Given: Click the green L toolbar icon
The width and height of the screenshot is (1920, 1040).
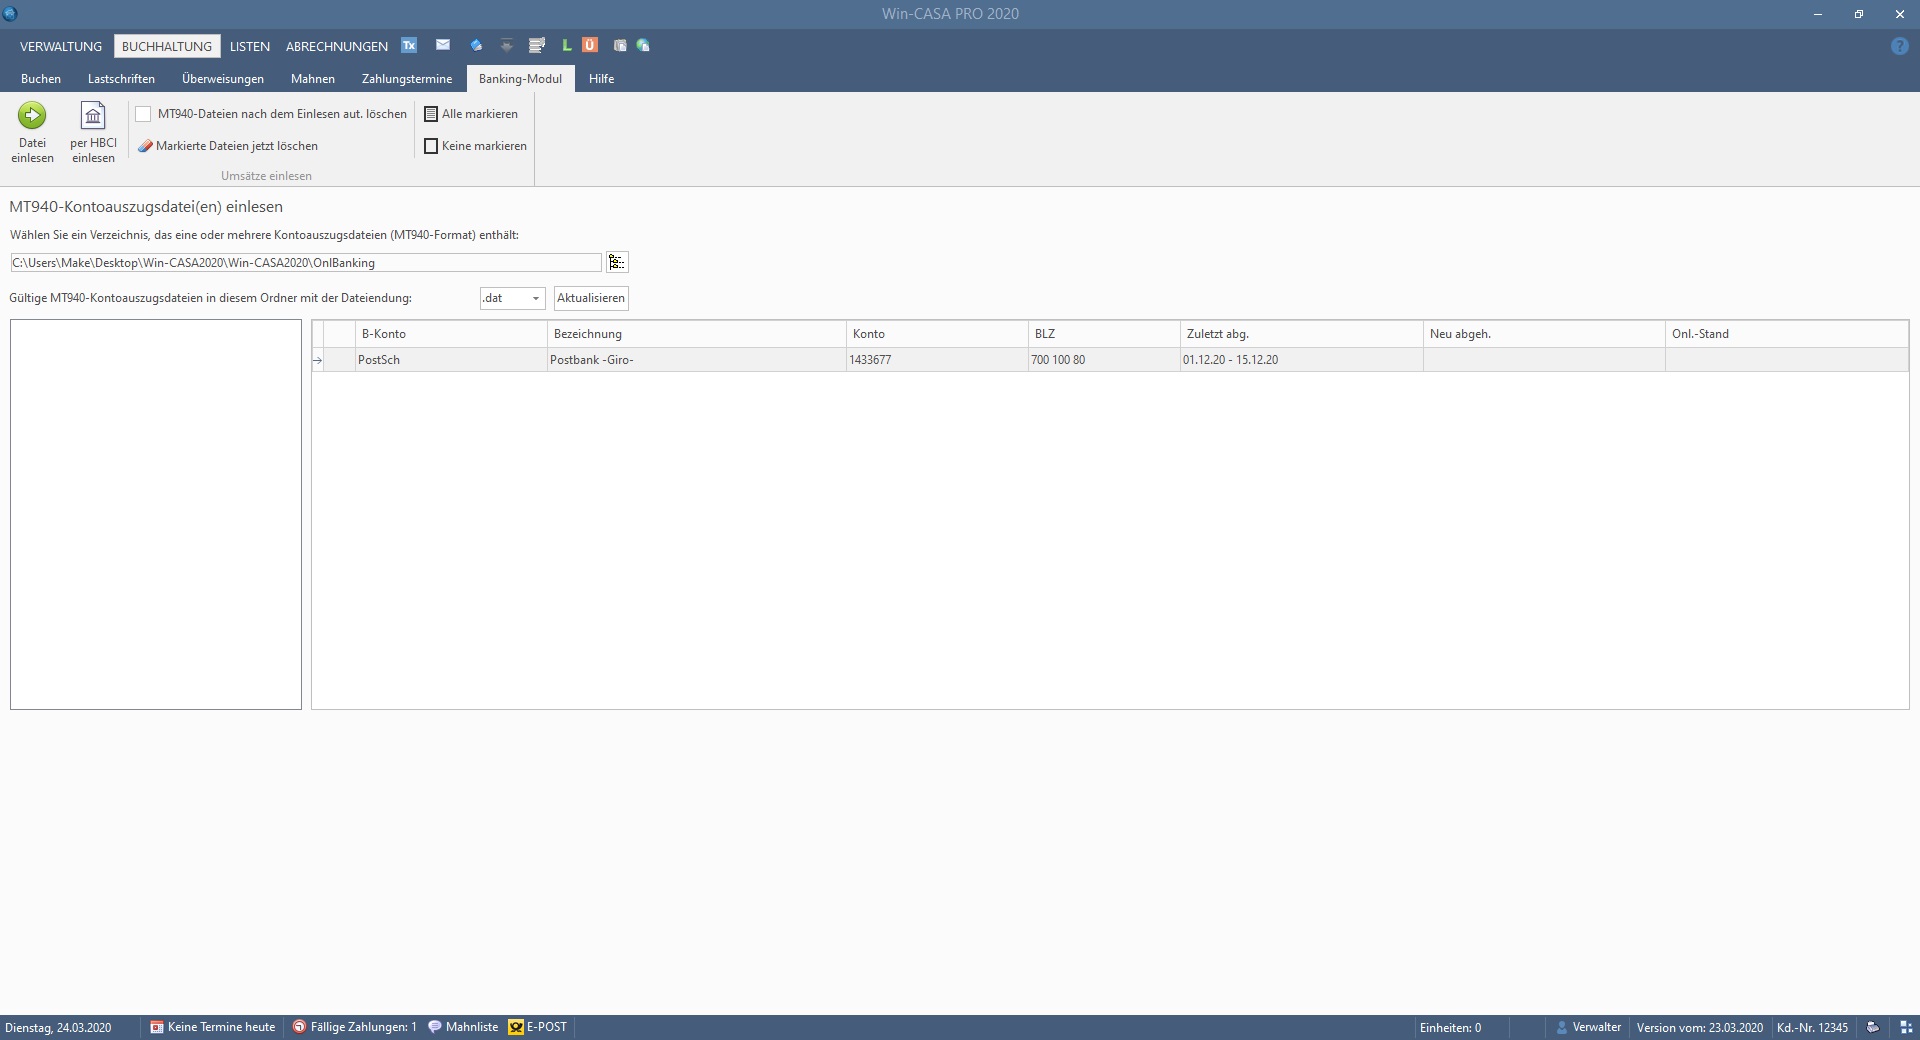Looking at the screenshot, I should pyautogui.click(x=567, y=45).
